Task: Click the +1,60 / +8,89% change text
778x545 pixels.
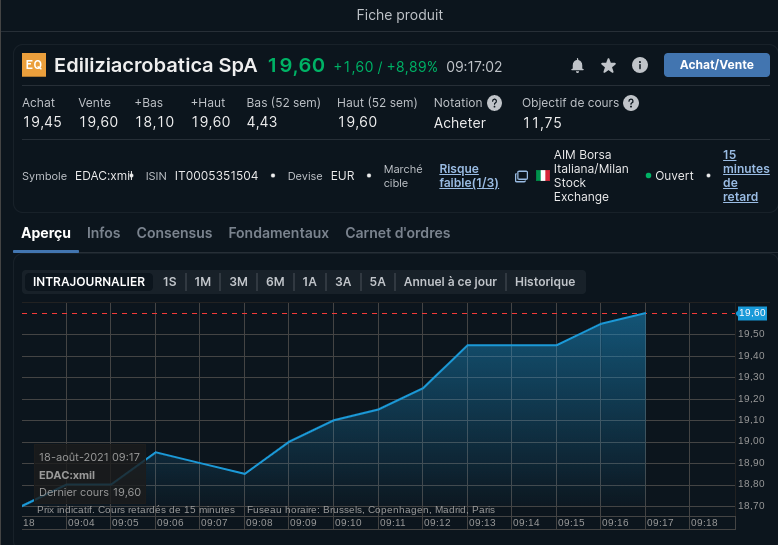Action: [386, 67]
